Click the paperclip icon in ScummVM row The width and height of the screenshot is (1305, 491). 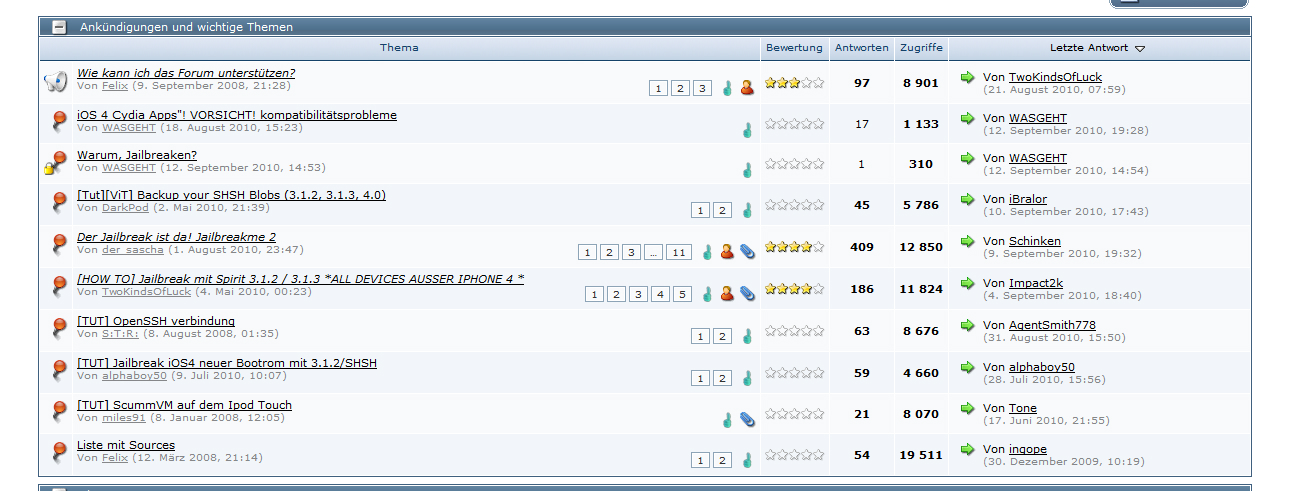pos(747,420)
